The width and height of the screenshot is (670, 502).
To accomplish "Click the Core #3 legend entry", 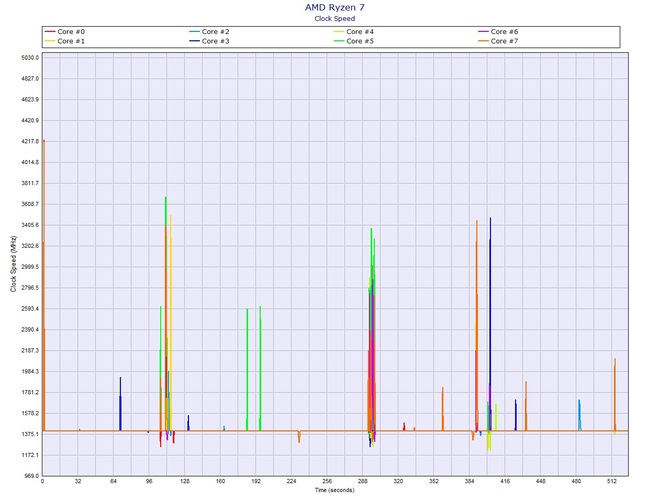I will [x=209, y=41].
